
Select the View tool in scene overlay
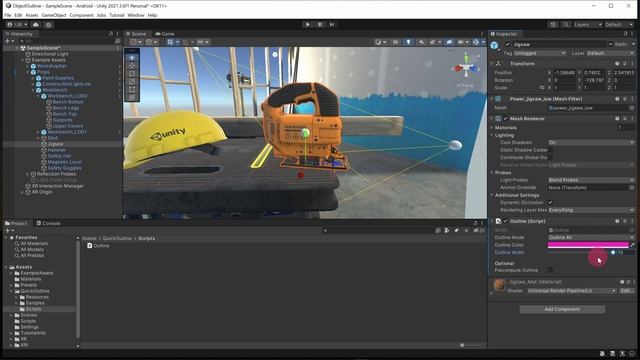(132, 58)
